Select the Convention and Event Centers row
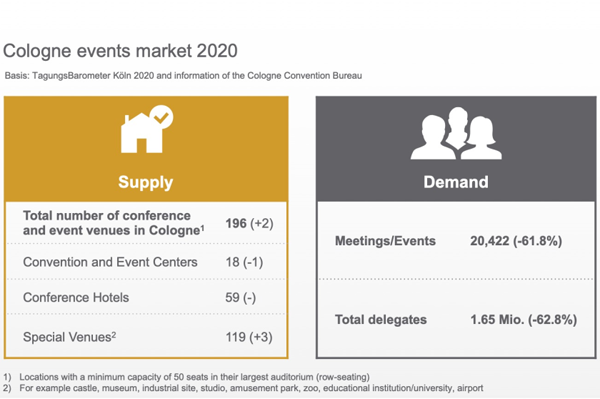This screenshot has height=399, width=600. pyautogui.click(x=147, y=262)
